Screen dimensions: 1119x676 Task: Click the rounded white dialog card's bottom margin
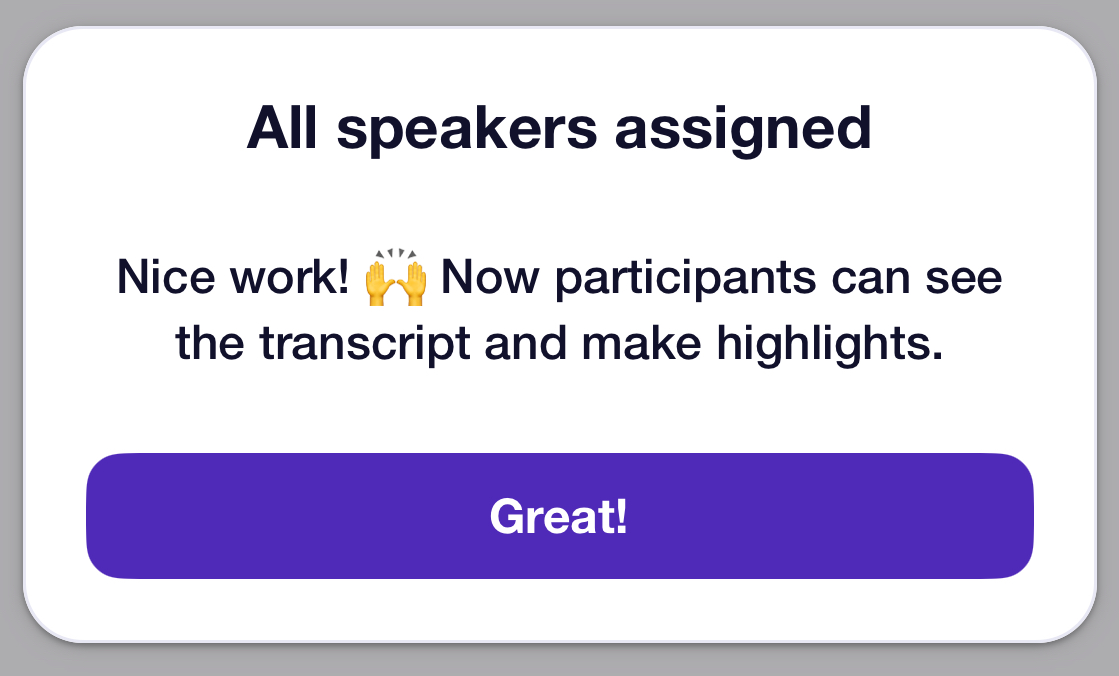(x=560, y=610)
